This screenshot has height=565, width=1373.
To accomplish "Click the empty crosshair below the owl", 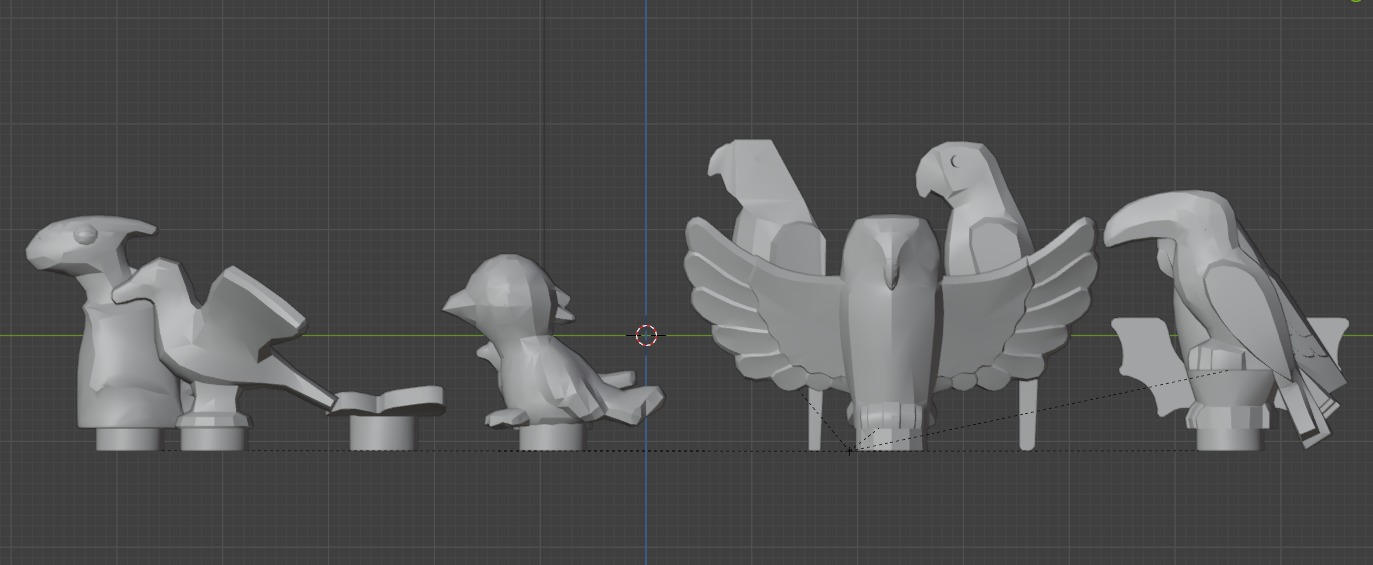I will (849, 451).
